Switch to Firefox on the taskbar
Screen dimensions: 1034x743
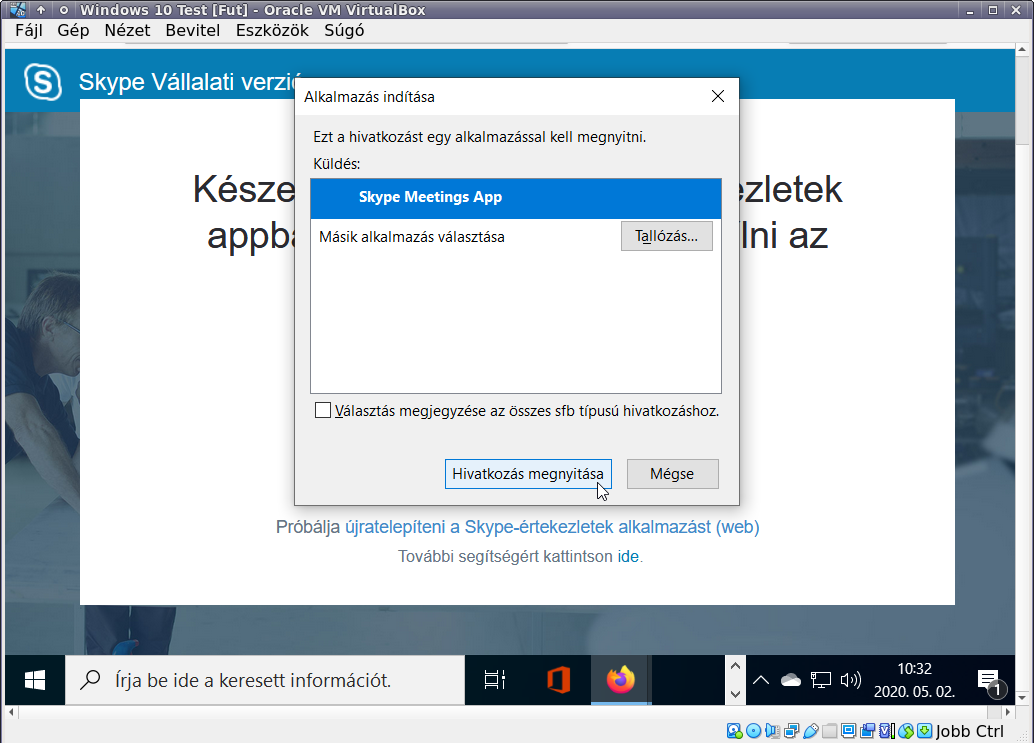click(621, 680)
